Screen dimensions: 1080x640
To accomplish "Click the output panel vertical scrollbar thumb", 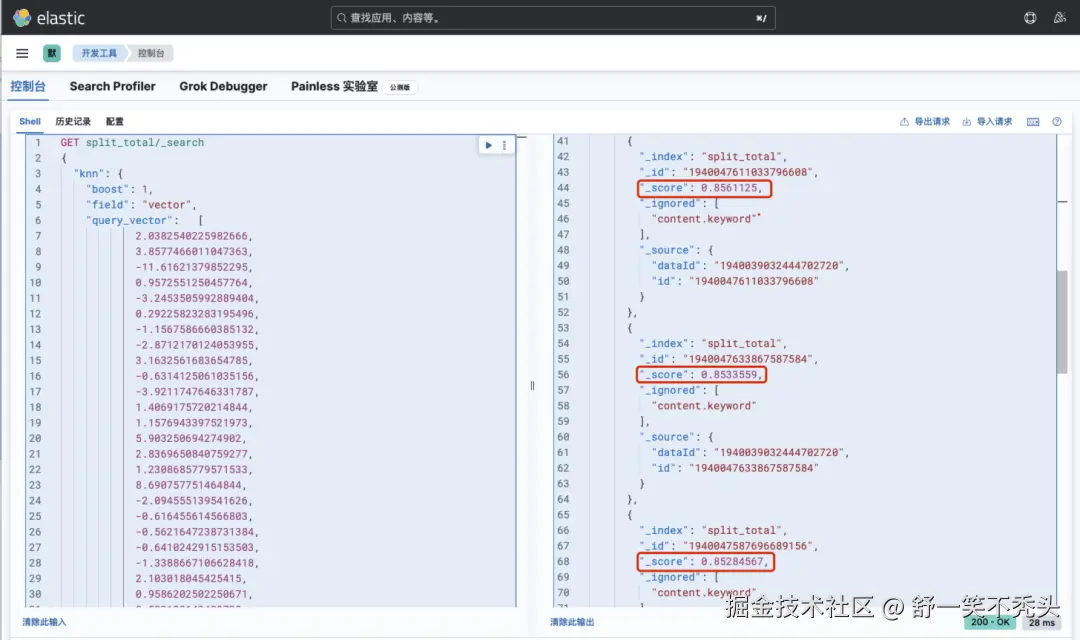I will [1061, 322].
